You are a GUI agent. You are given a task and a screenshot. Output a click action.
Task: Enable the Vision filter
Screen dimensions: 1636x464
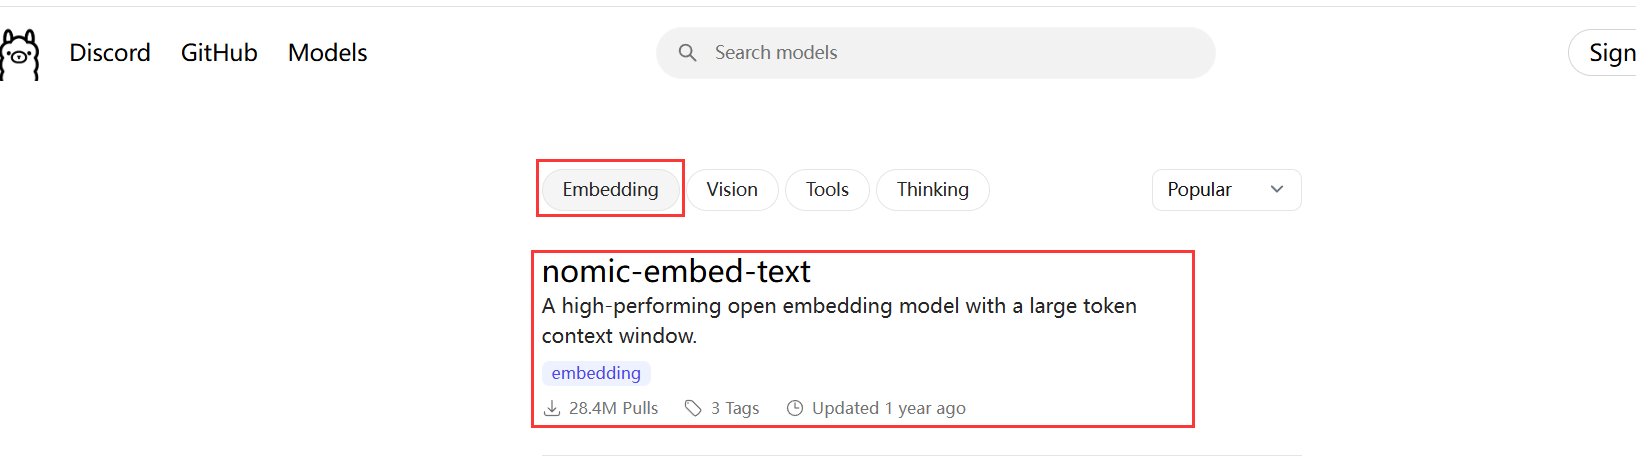(x=732, y=190)
